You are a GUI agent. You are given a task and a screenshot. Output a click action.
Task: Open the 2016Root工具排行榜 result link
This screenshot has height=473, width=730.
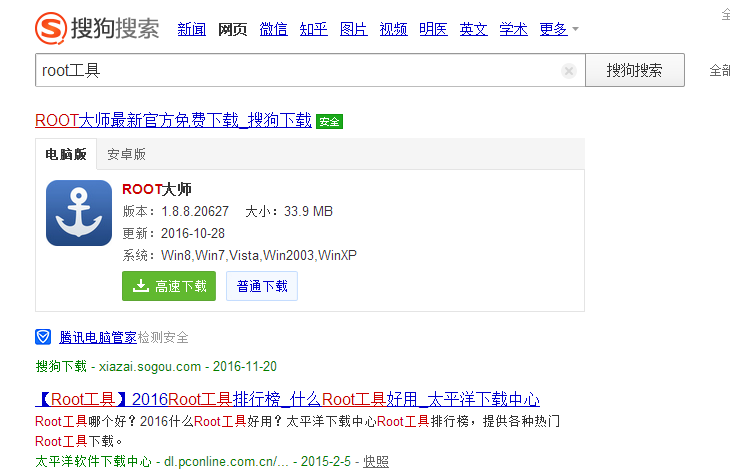pyautogui.click(x=288, y=399)
